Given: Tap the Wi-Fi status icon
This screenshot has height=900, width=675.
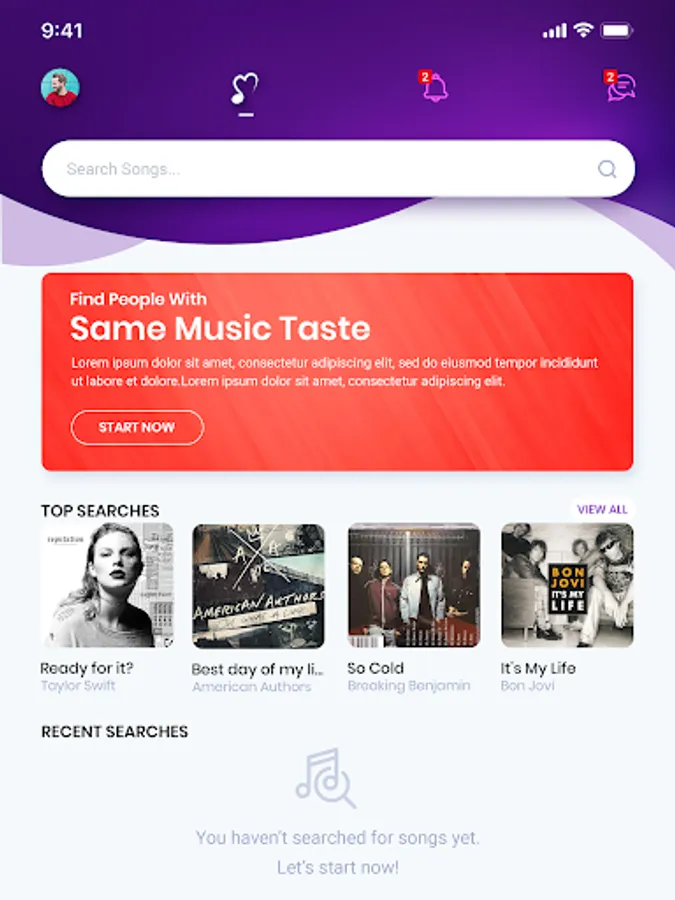Looking at the screenshot, I should [583, 30].
